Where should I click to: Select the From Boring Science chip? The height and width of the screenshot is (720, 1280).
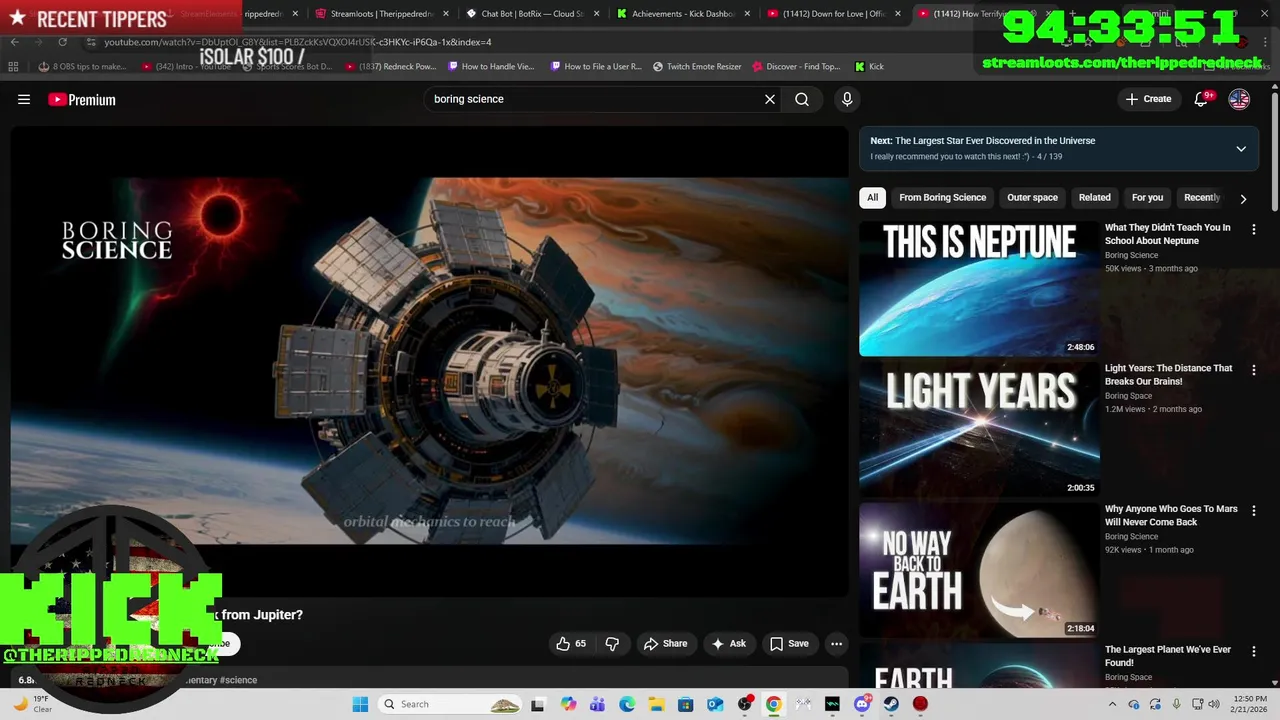(x=942, y=198)
